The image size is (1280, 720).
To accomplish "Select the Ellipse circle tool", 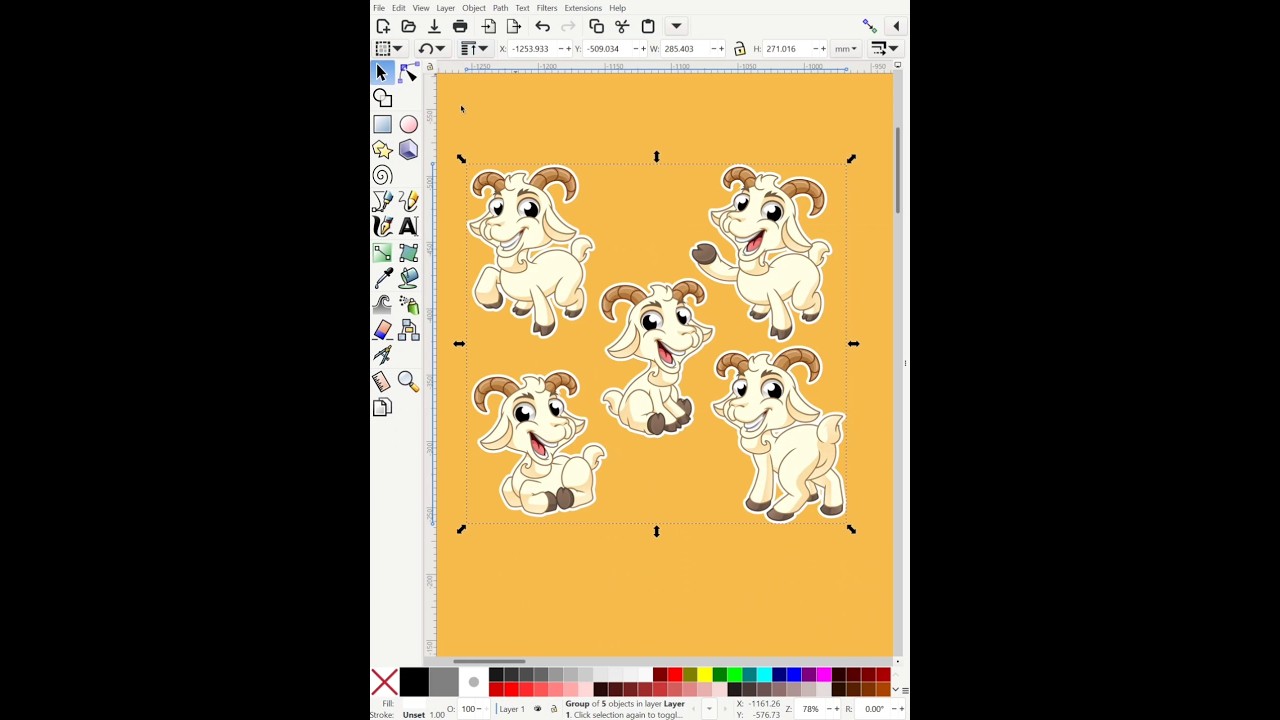I will [x=408, y=124].
